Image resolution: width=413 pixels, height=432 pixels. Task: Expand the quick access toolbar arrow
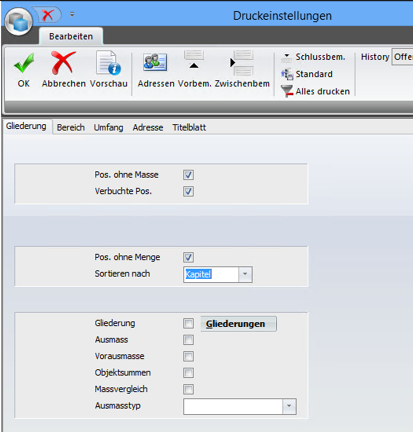pyautogui.click(x=72, y=14)
